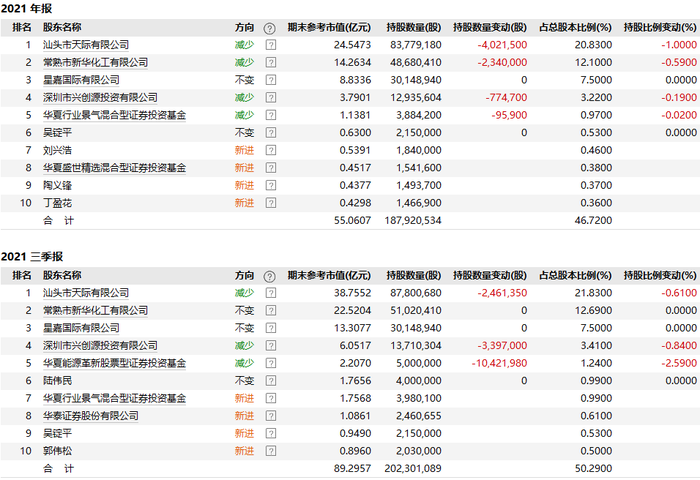Select share change value -10,421,980
The height and width of the screenshot is (480, 700).
pyautogui.click(x=500, y=363)
